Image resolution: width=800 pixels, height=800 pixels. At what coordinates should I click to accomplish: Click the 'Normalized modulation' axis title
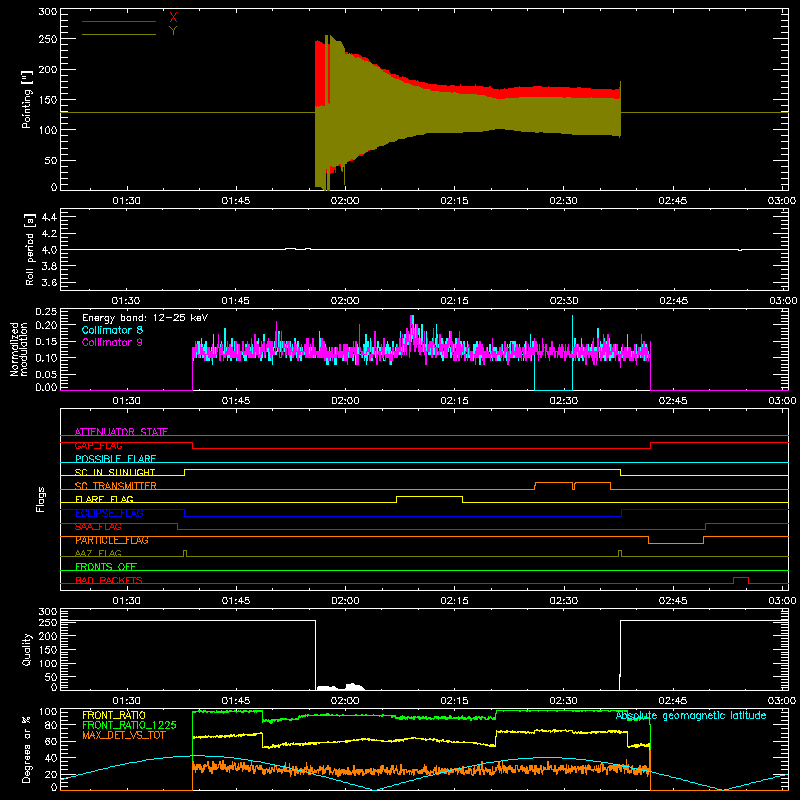[20, 349]
